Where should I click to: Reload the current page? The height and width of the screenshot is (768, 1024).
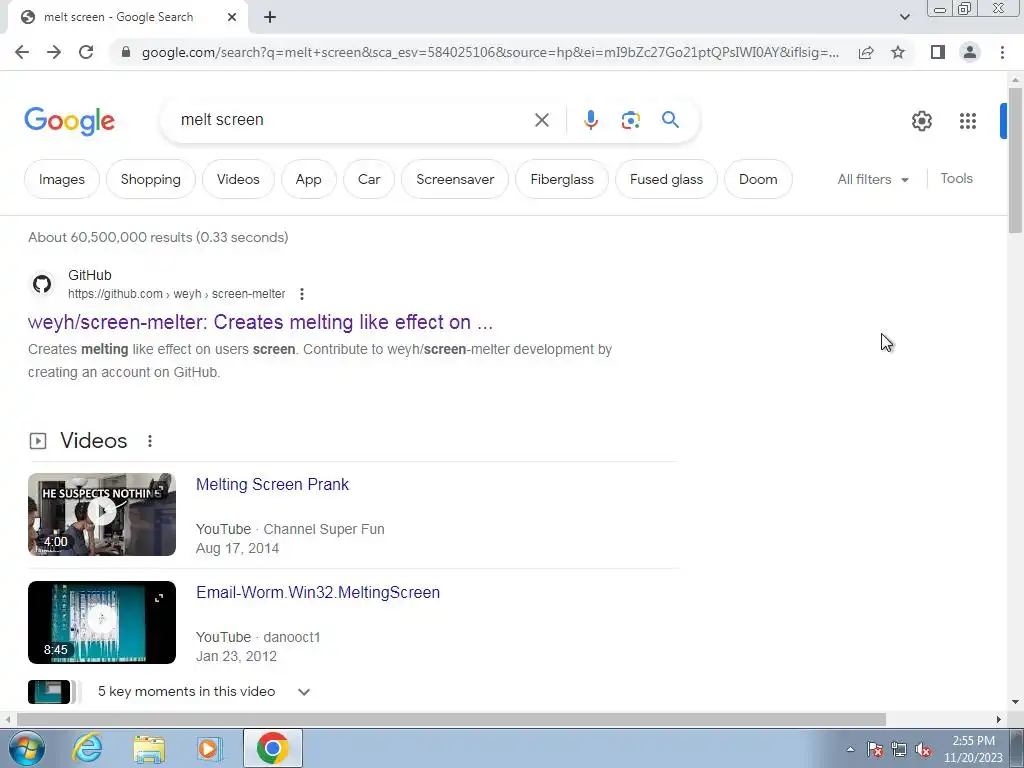coord(86,52)
